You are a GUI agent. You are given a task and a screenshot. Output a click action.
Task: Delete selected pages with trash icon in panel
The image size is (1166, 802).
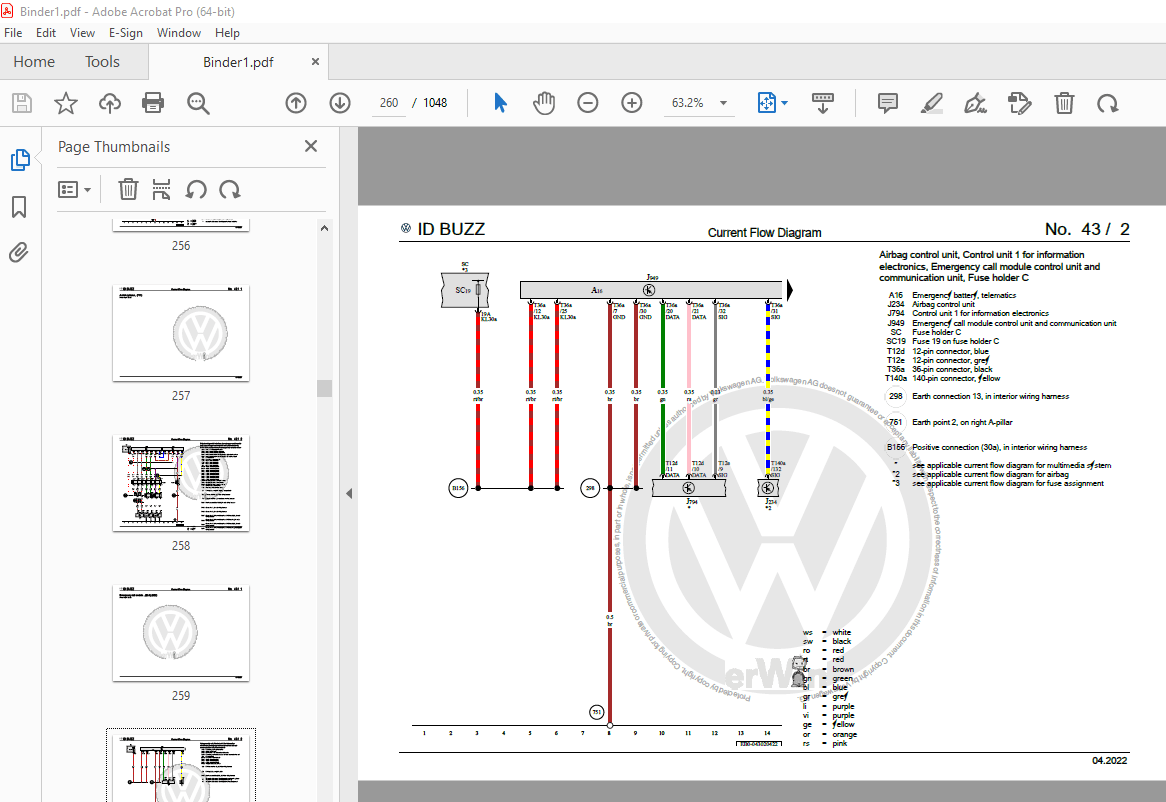tap(128, 189)
